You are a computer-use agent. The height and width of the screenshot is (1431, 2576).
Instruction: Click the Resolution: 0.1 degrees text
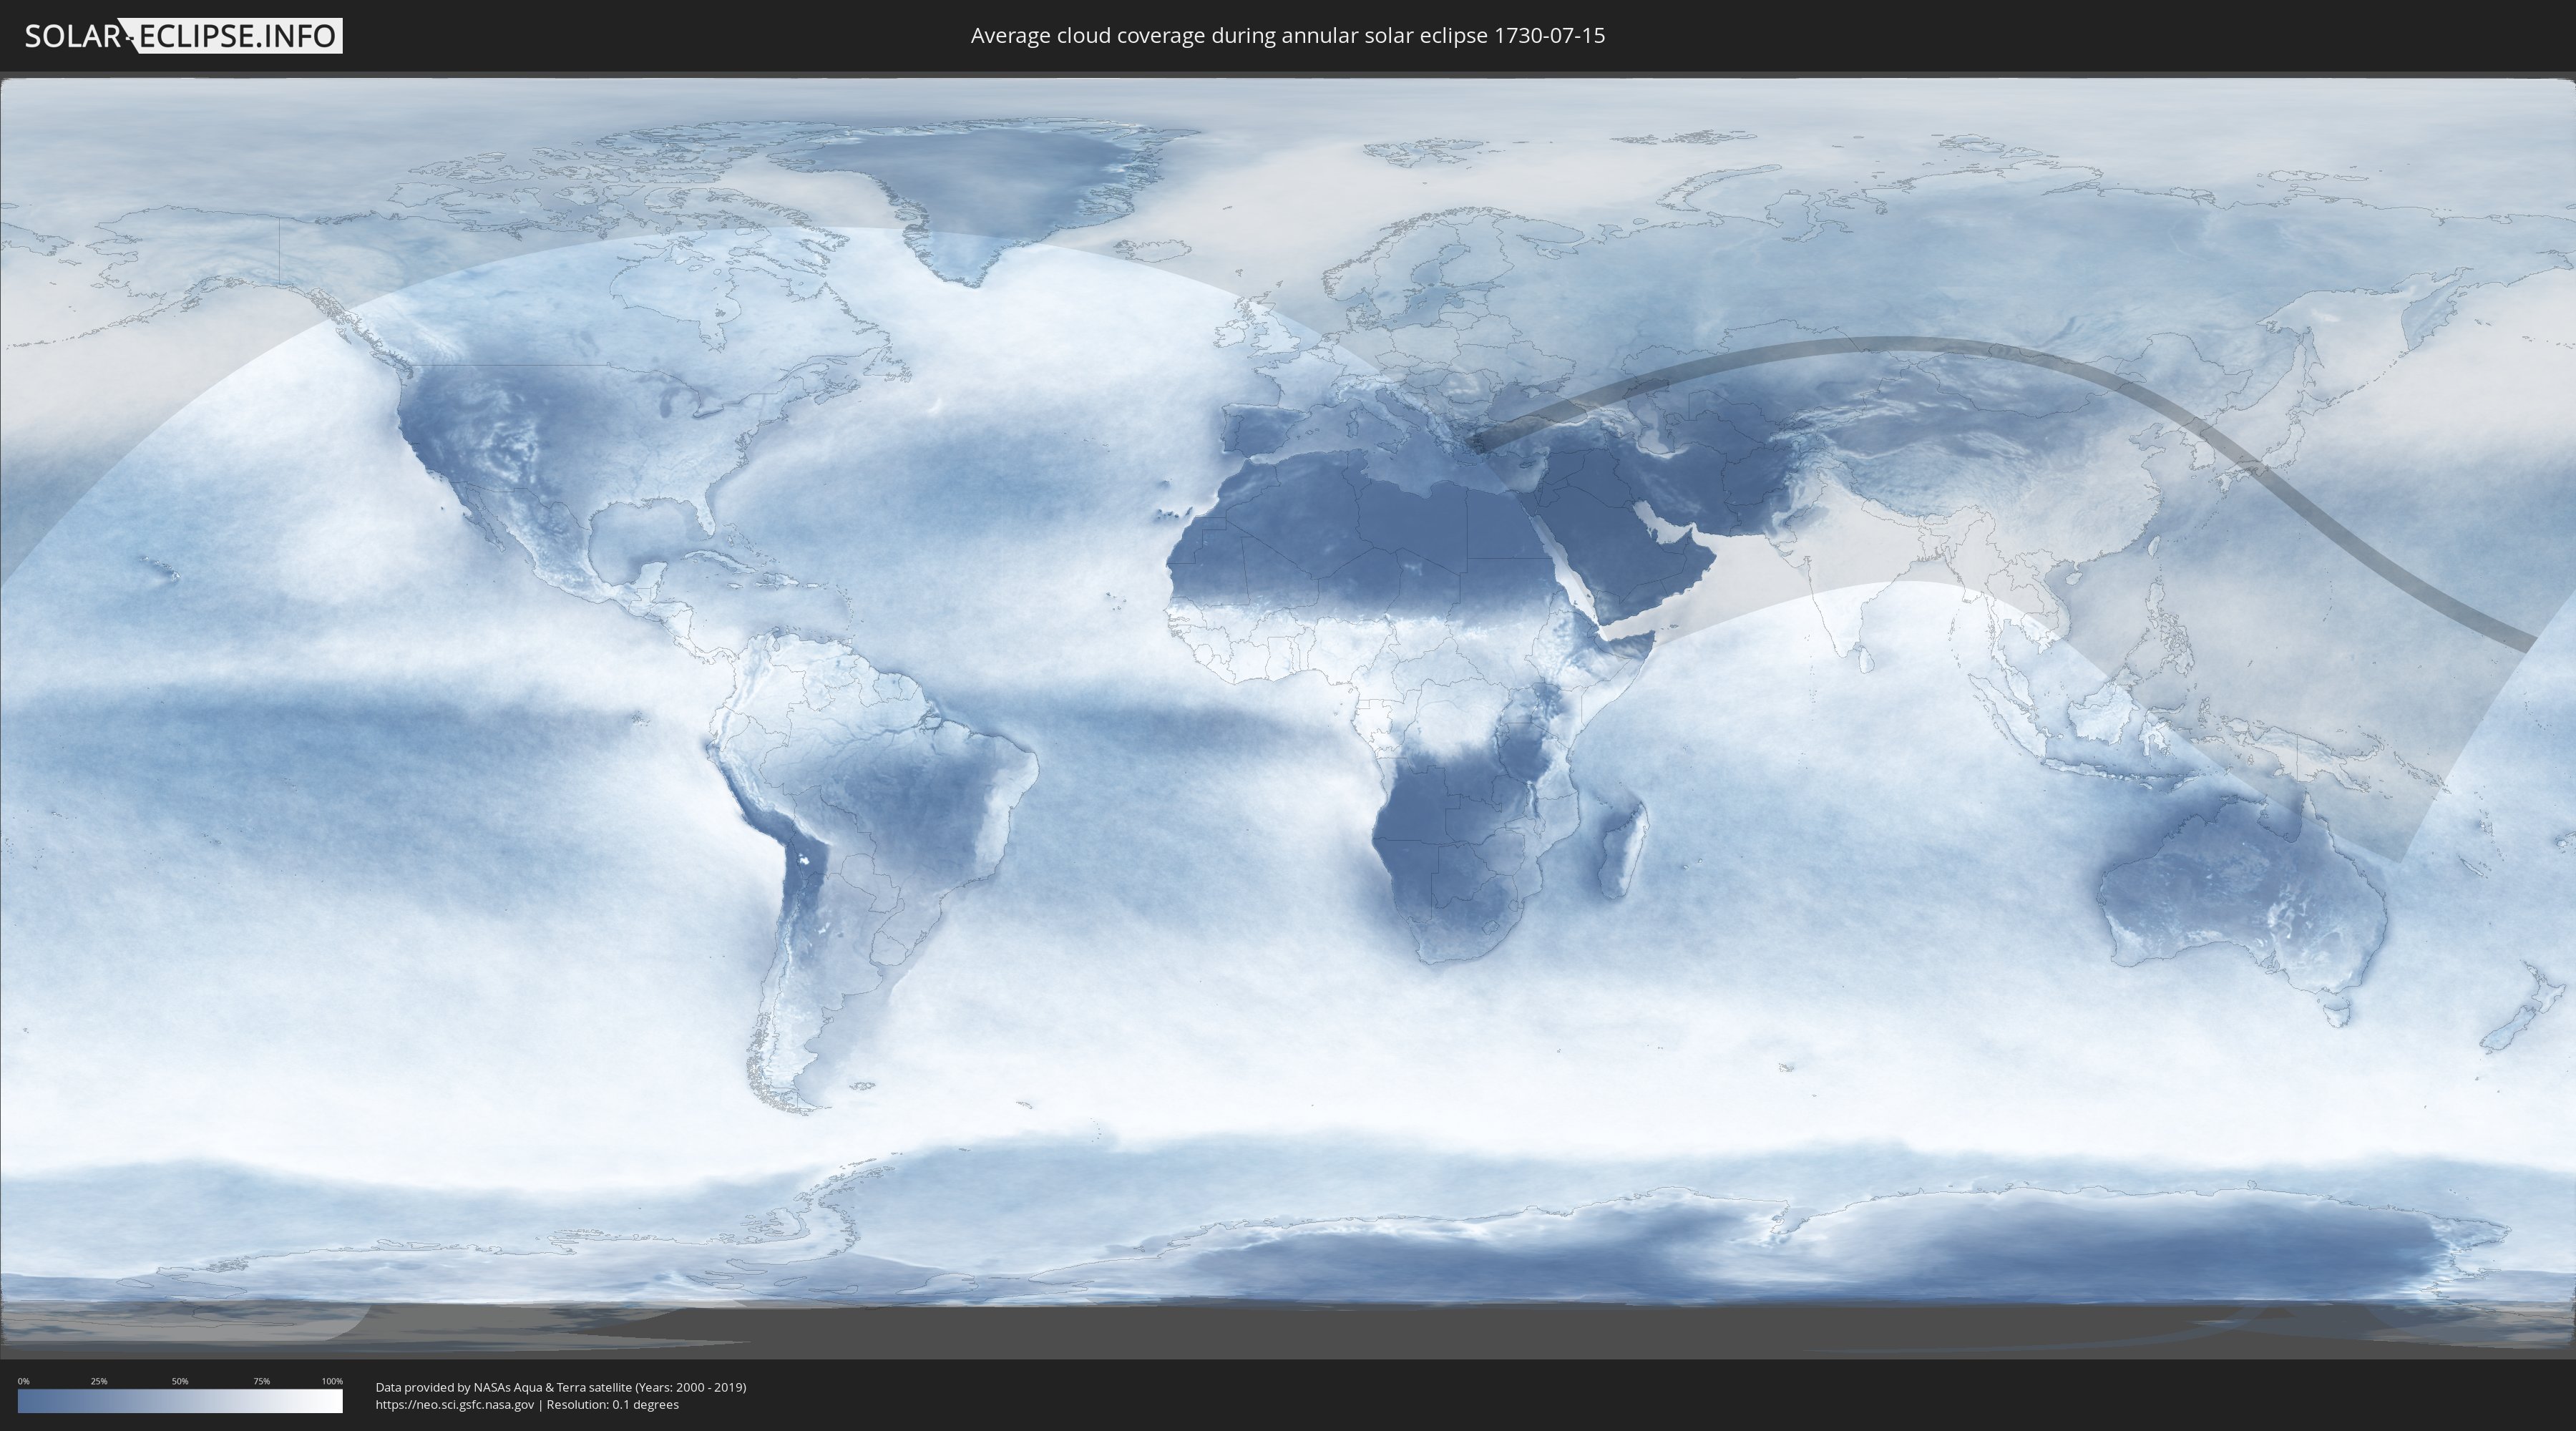tap(612, 1404)
